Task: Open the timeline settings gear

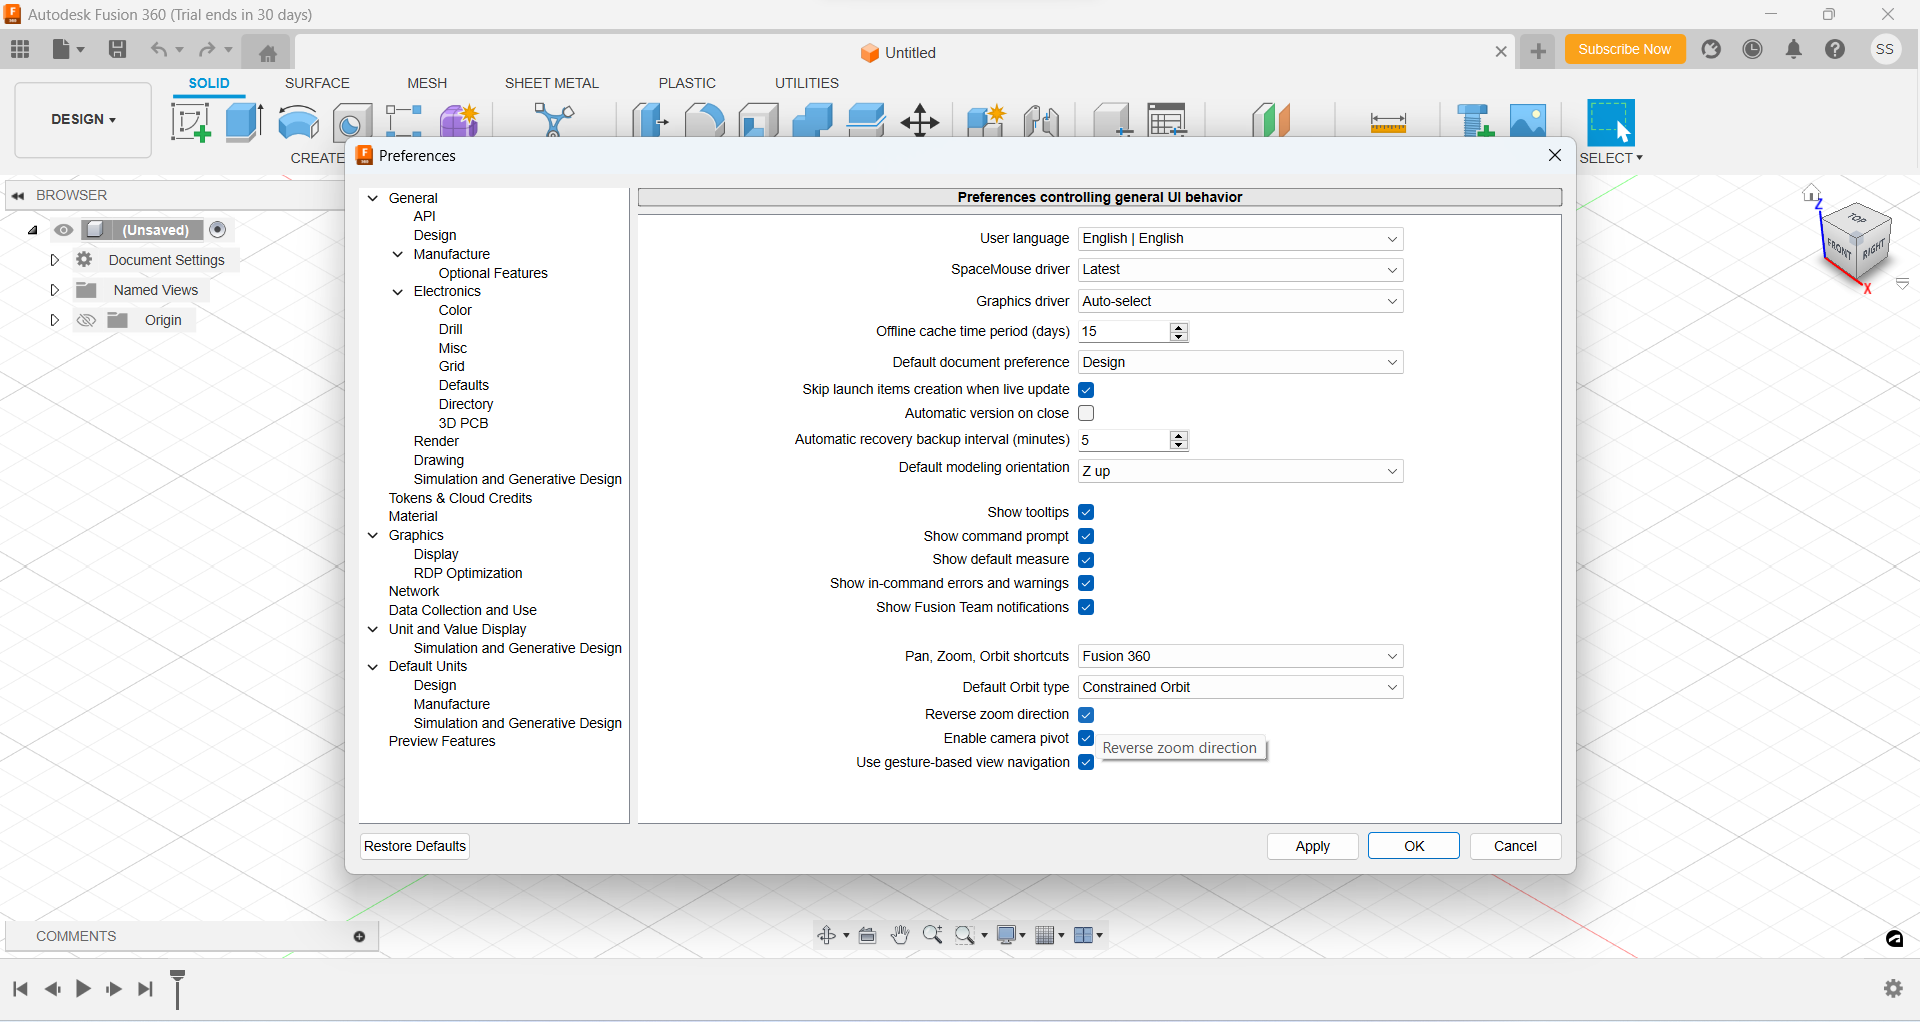Action: (1893, 988)
